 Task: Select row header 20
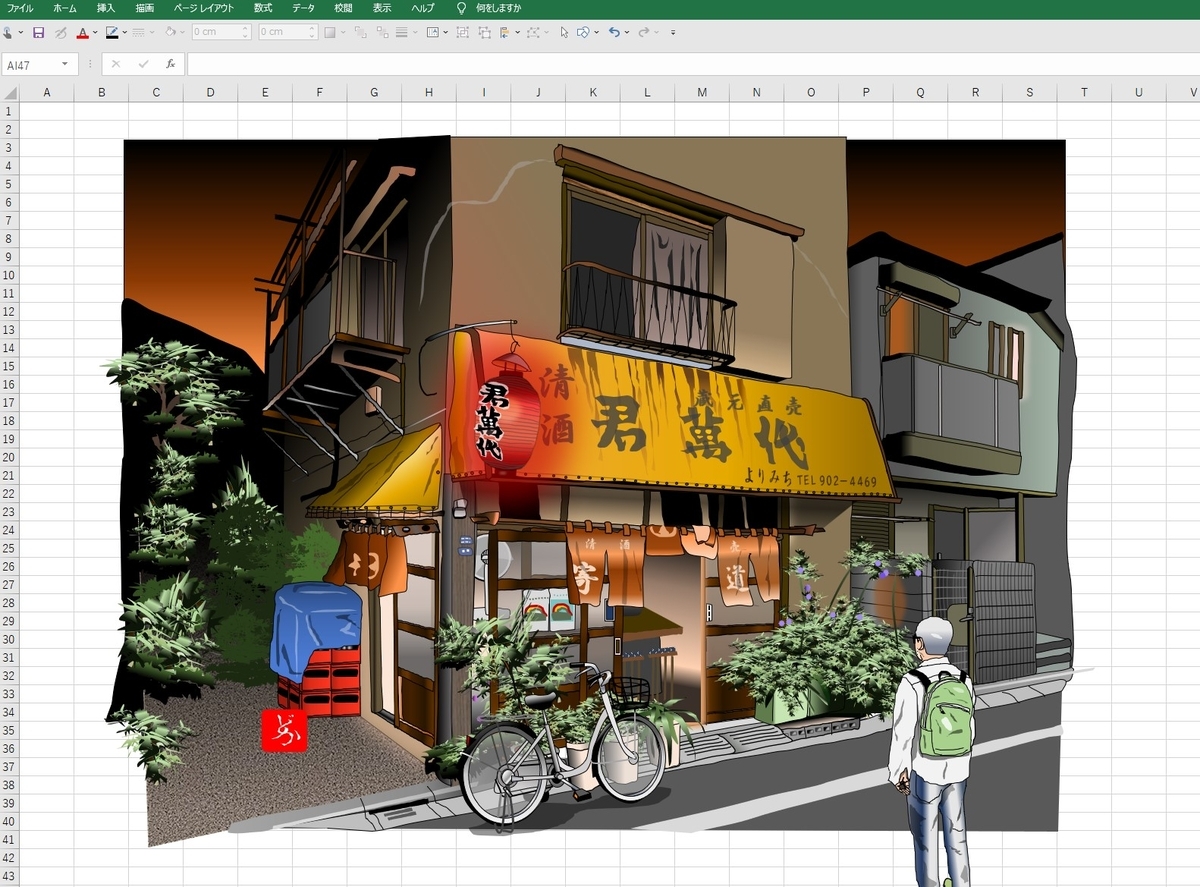tap(9, 457)
